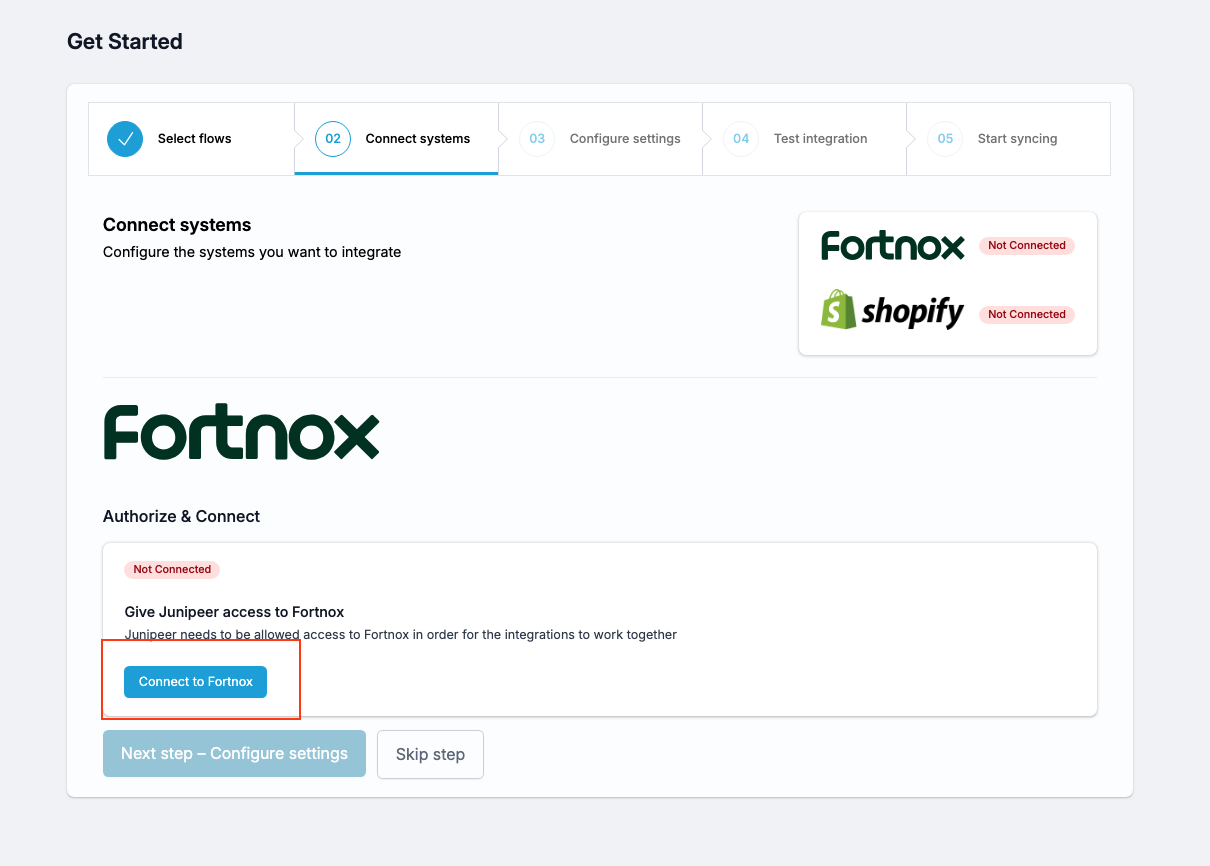
Task: Click the Authorize & Connect heading
Action: pyautogui.click(x=181, y=517)
